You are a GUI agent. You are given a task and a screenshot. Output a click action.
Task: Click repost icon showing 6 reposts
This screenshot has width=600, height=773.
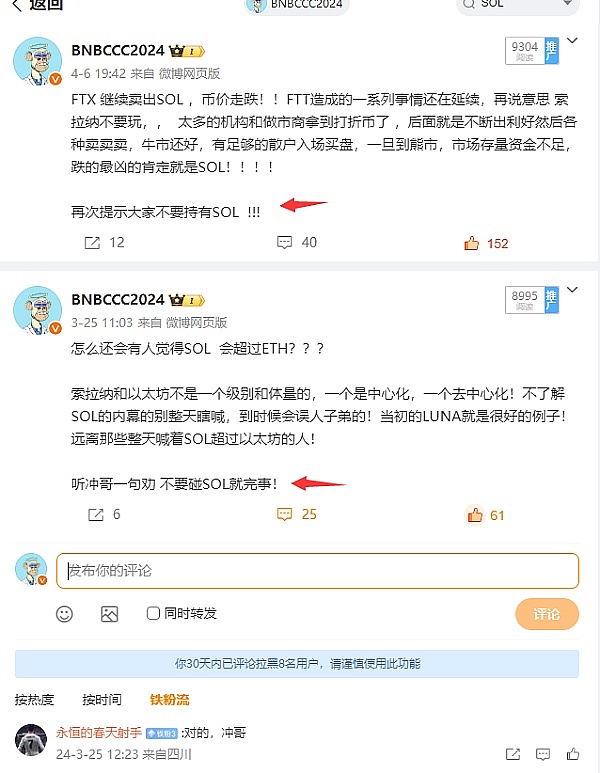click(x=95, y=515)
